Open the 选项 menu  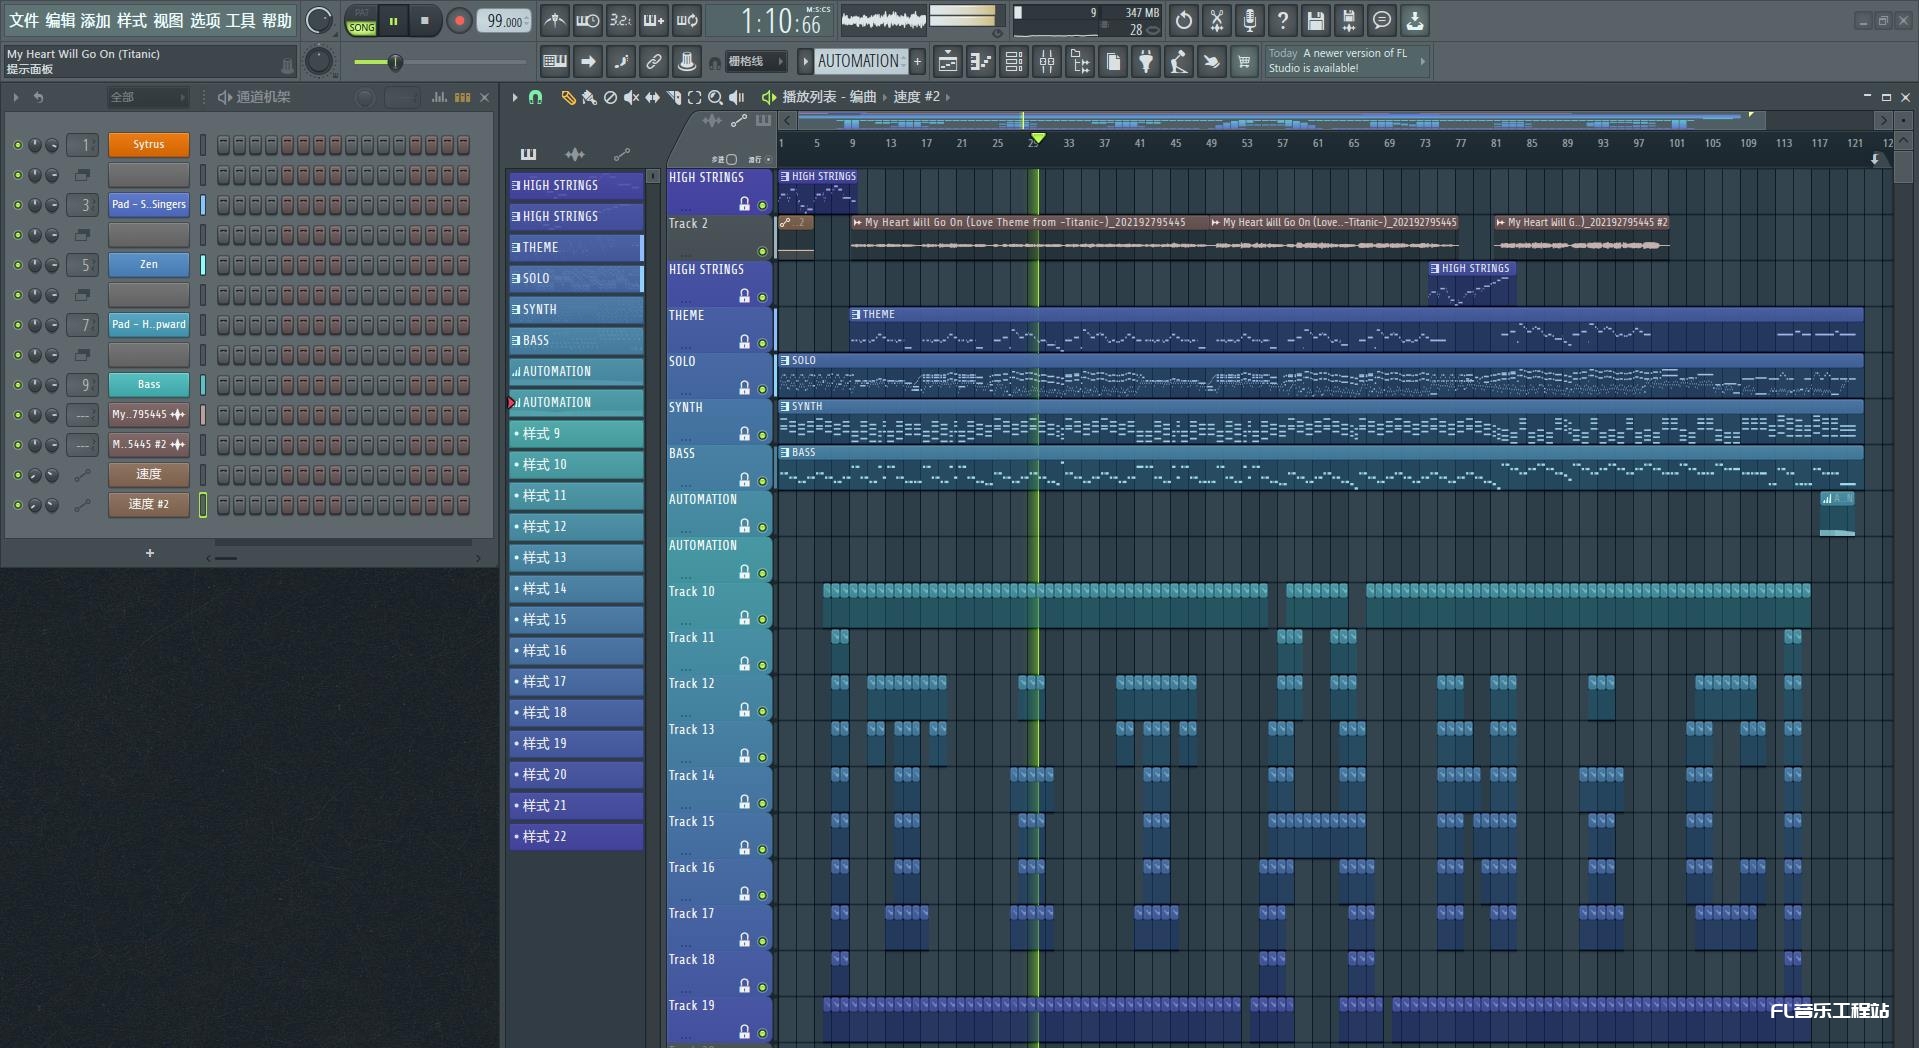[x=205, y=21]
